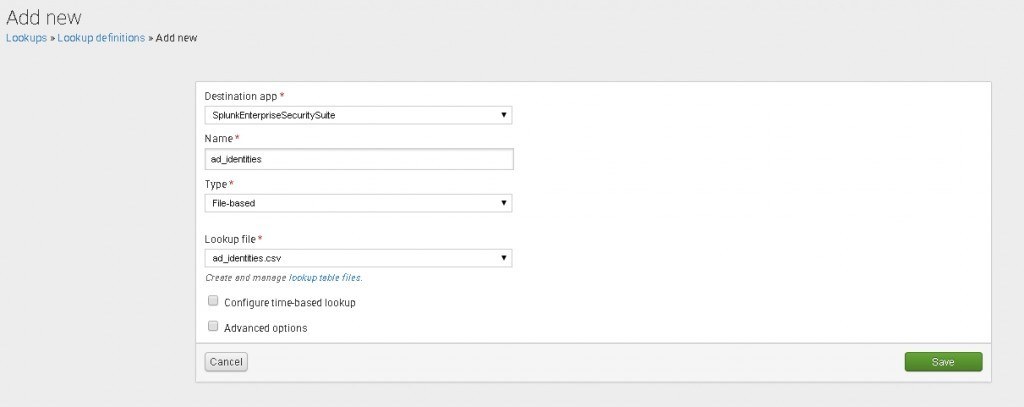Click the Name field containing ad_identities
The image size is (1024, 407).
[358, 159]
